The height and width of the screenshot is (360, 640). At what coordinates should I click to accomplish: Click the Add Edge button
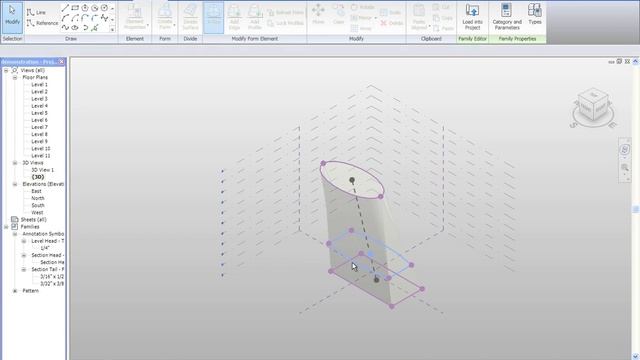point(234,18)
